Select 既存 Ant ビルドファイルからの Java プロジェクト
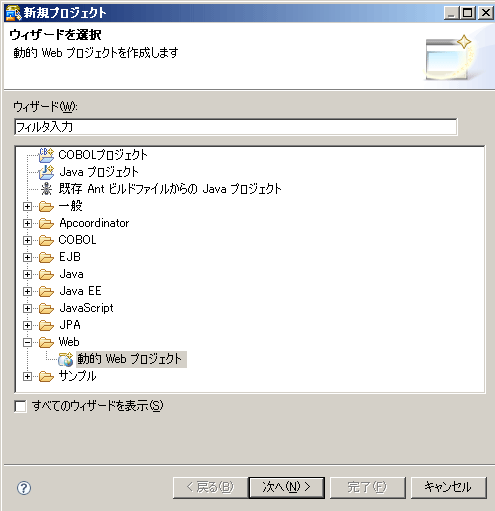495x511 pixels. click(170, 189)
